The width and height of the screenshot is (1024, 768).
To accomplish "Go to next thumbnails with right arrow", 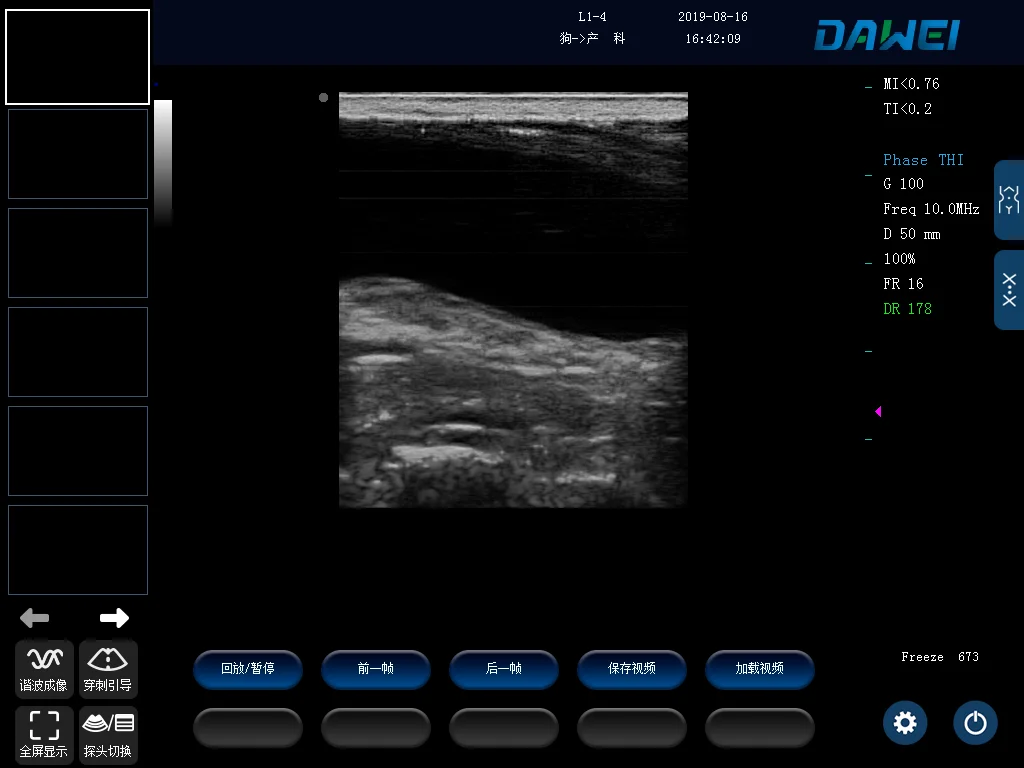I will (114, 617).
